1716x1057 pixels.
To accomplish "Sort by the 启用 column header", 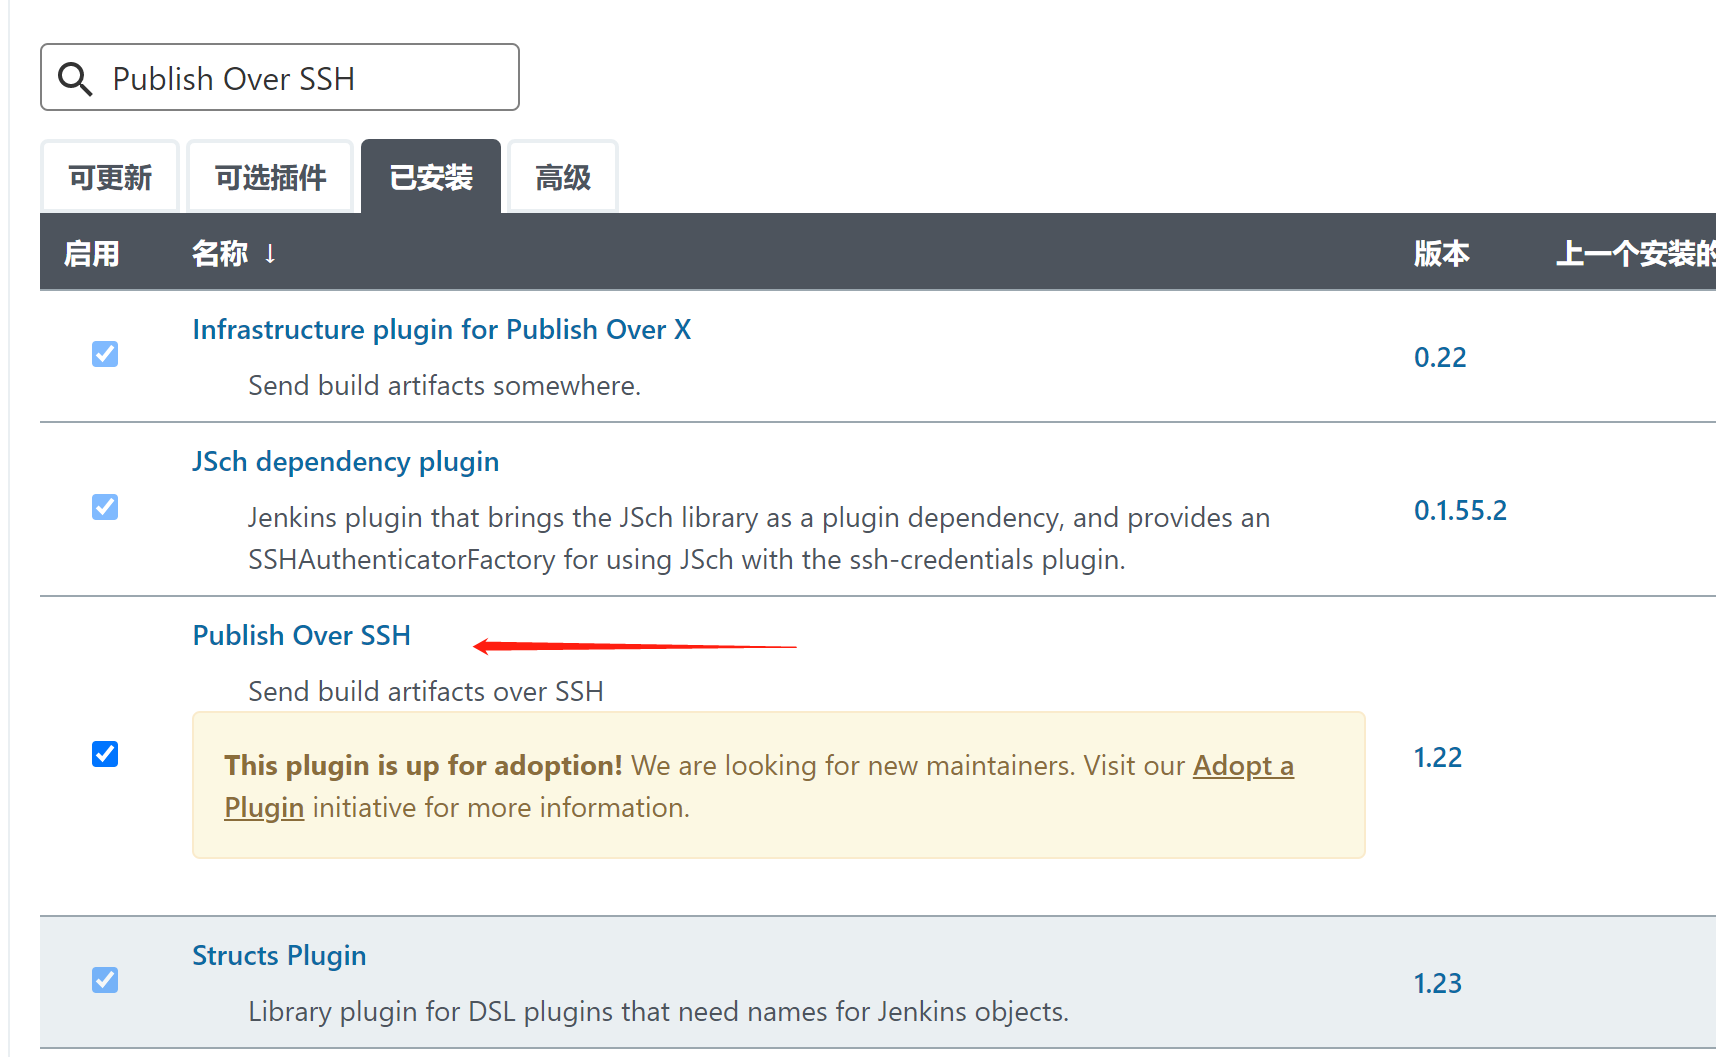I will (91, 253).
